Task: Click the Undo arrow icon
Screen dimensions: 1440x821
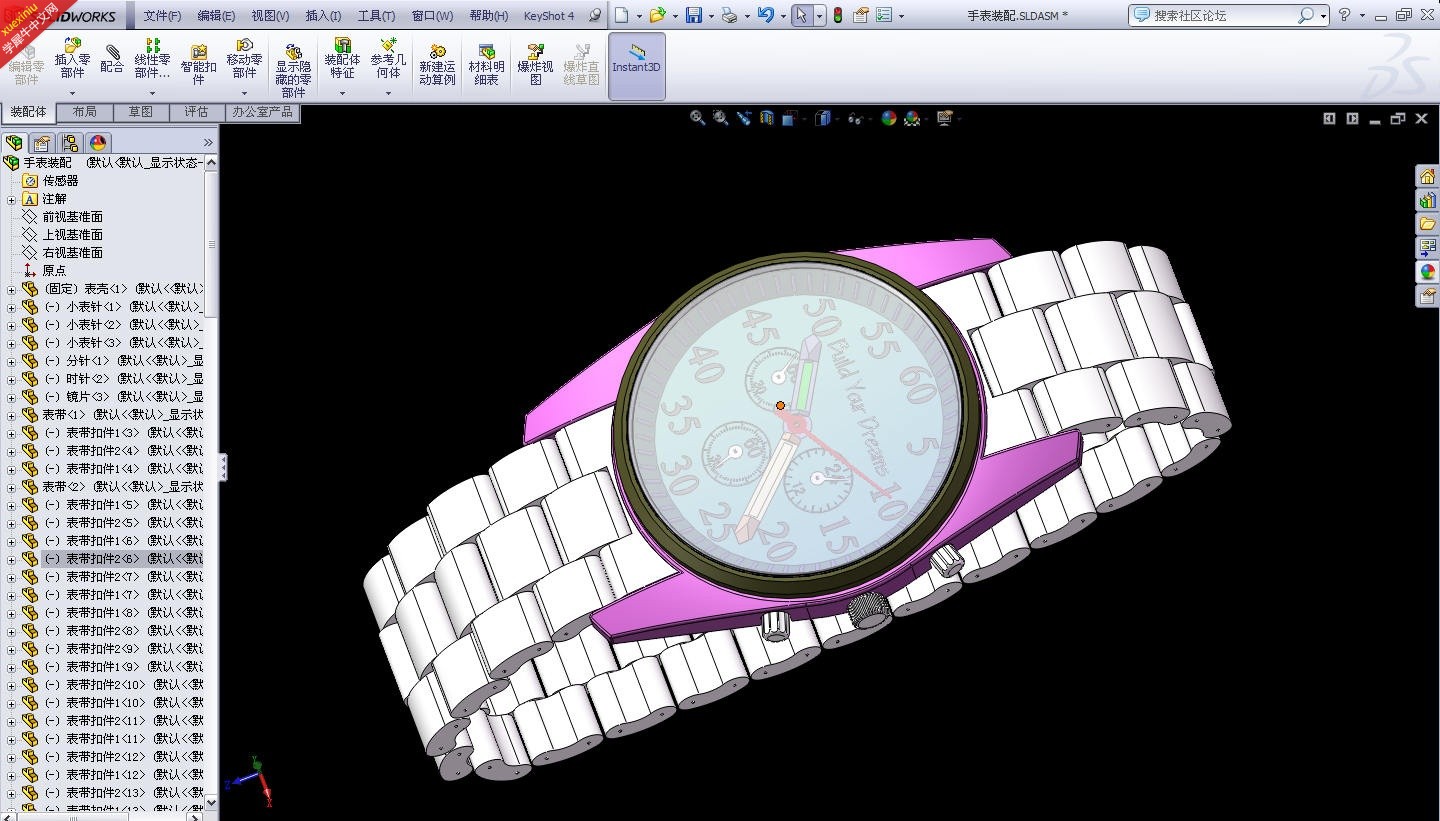Action: point(765,15)
